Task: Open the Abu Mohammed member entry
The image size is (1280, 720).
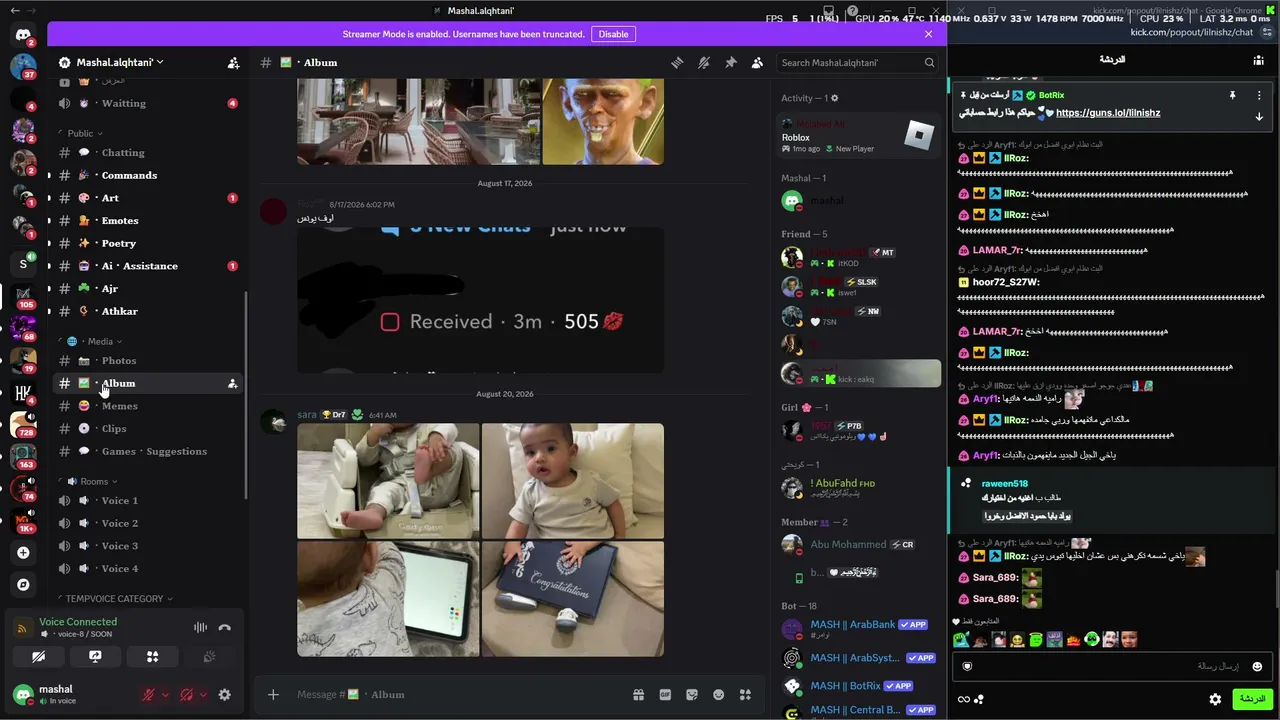Action: tap(860, 545)
